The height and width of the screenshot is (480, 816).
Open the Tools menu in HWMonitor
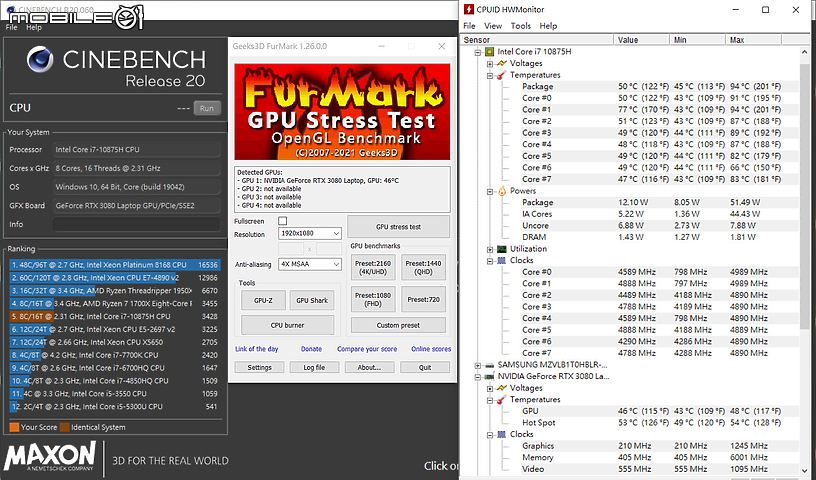pos(520,26)
